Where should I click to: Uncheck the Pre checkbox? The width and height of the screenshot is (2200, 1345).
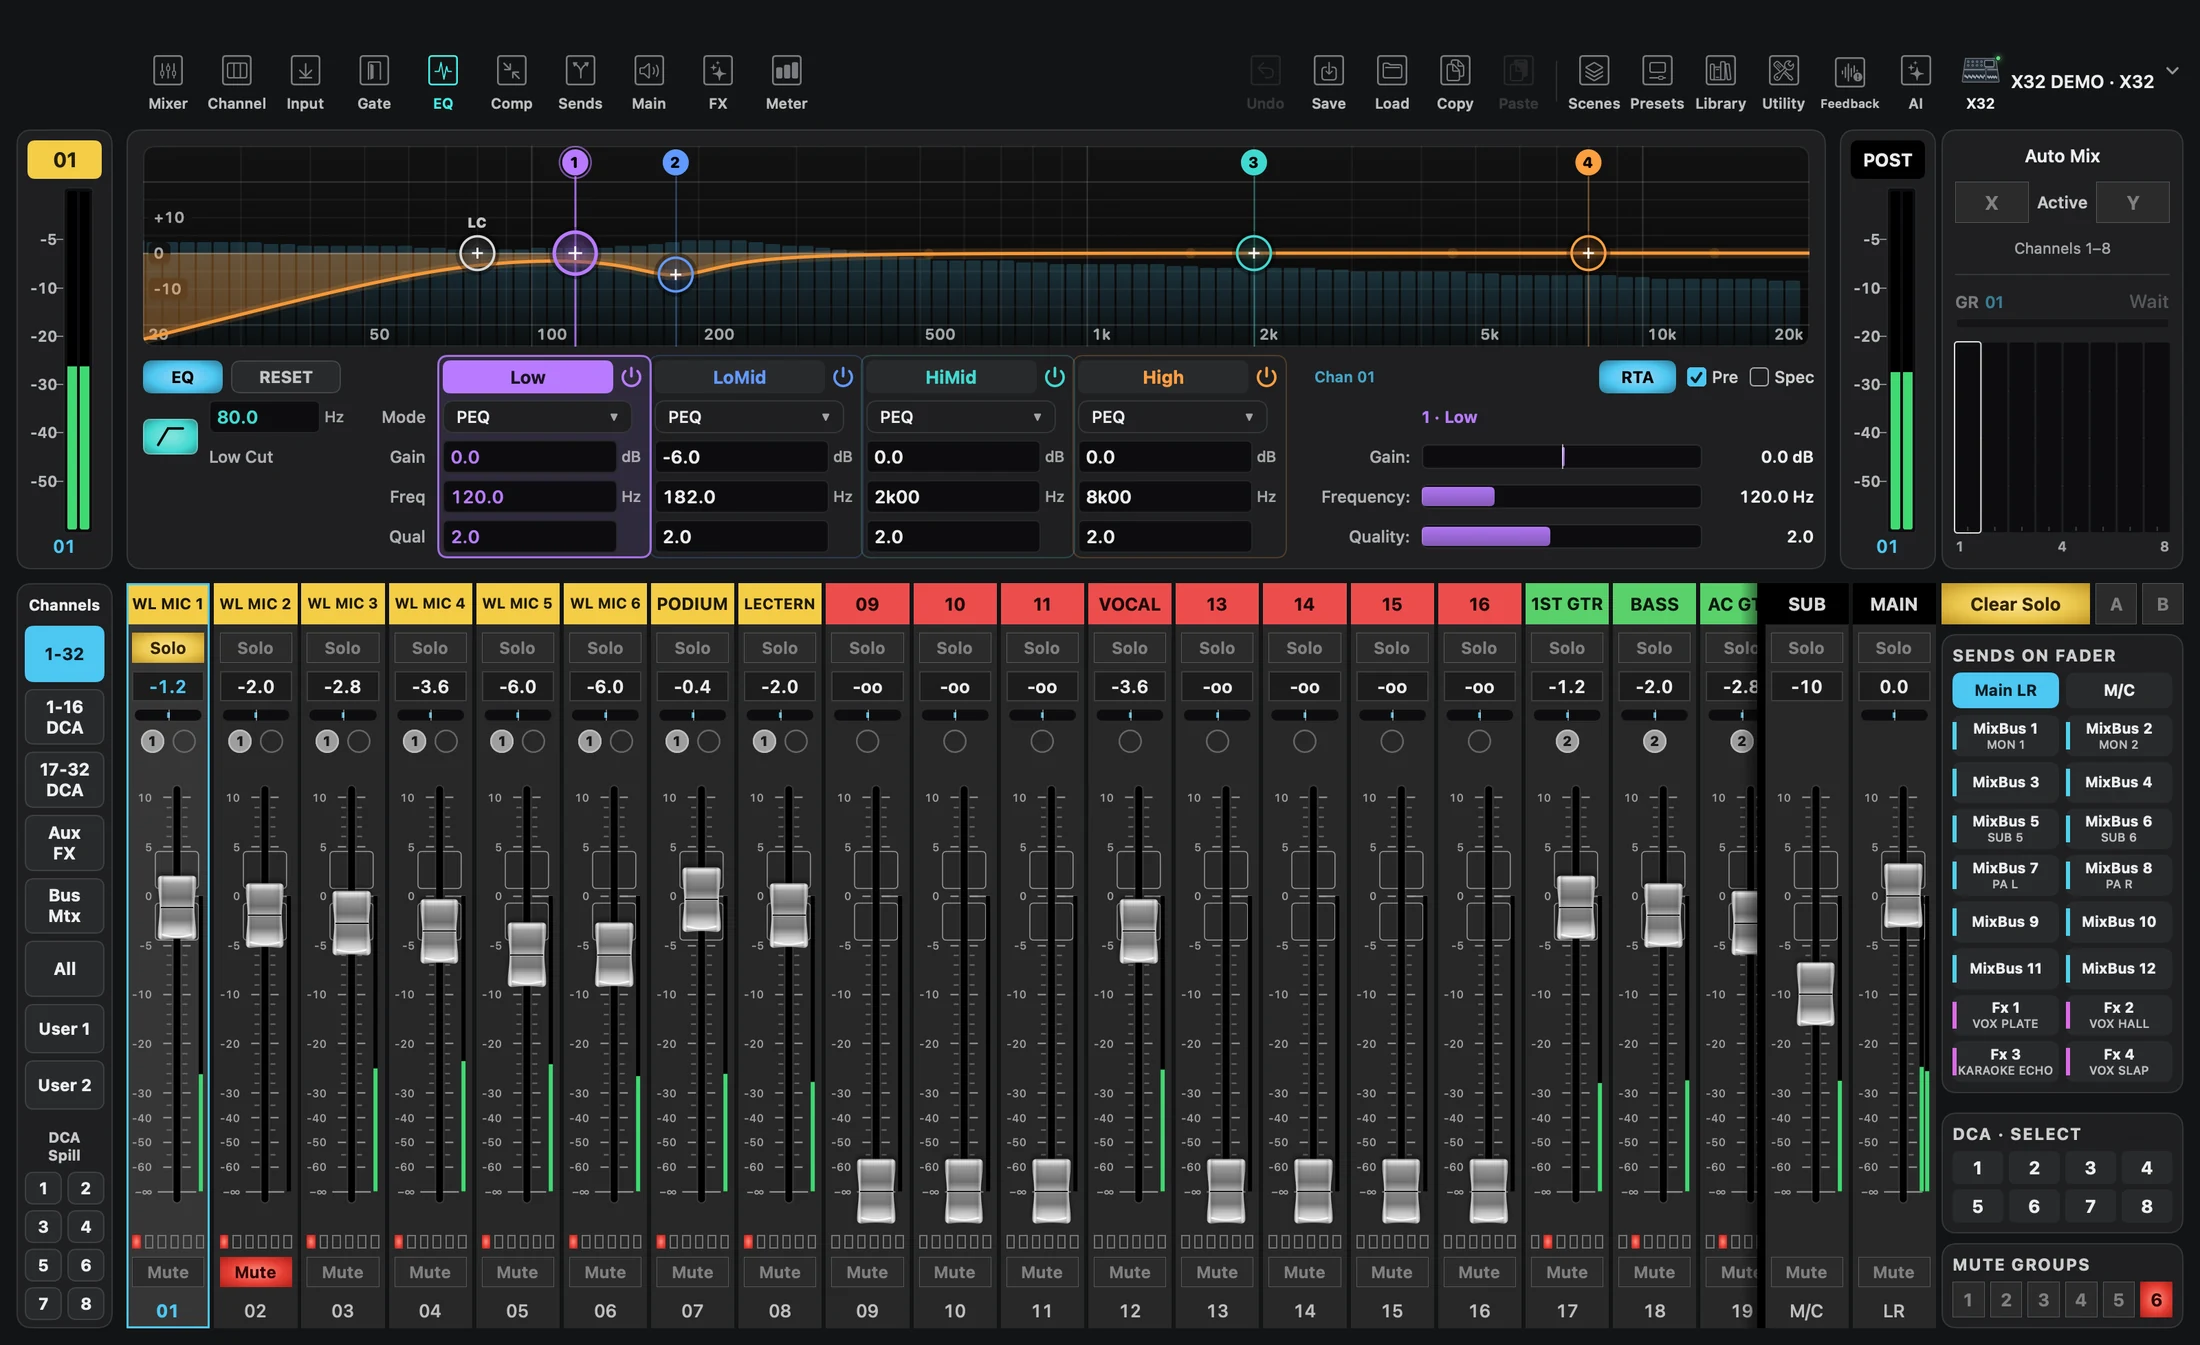click(1696, 377)
